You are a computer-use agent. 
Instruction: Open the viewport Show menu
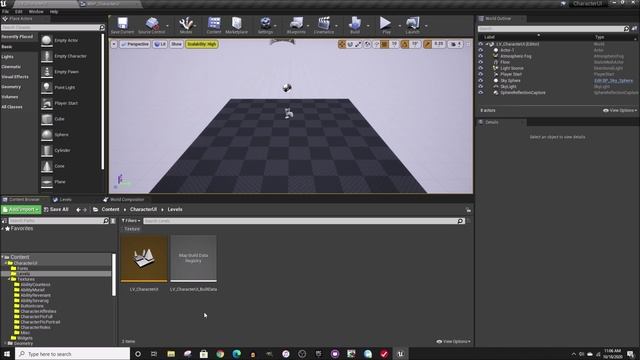[176, 44]
